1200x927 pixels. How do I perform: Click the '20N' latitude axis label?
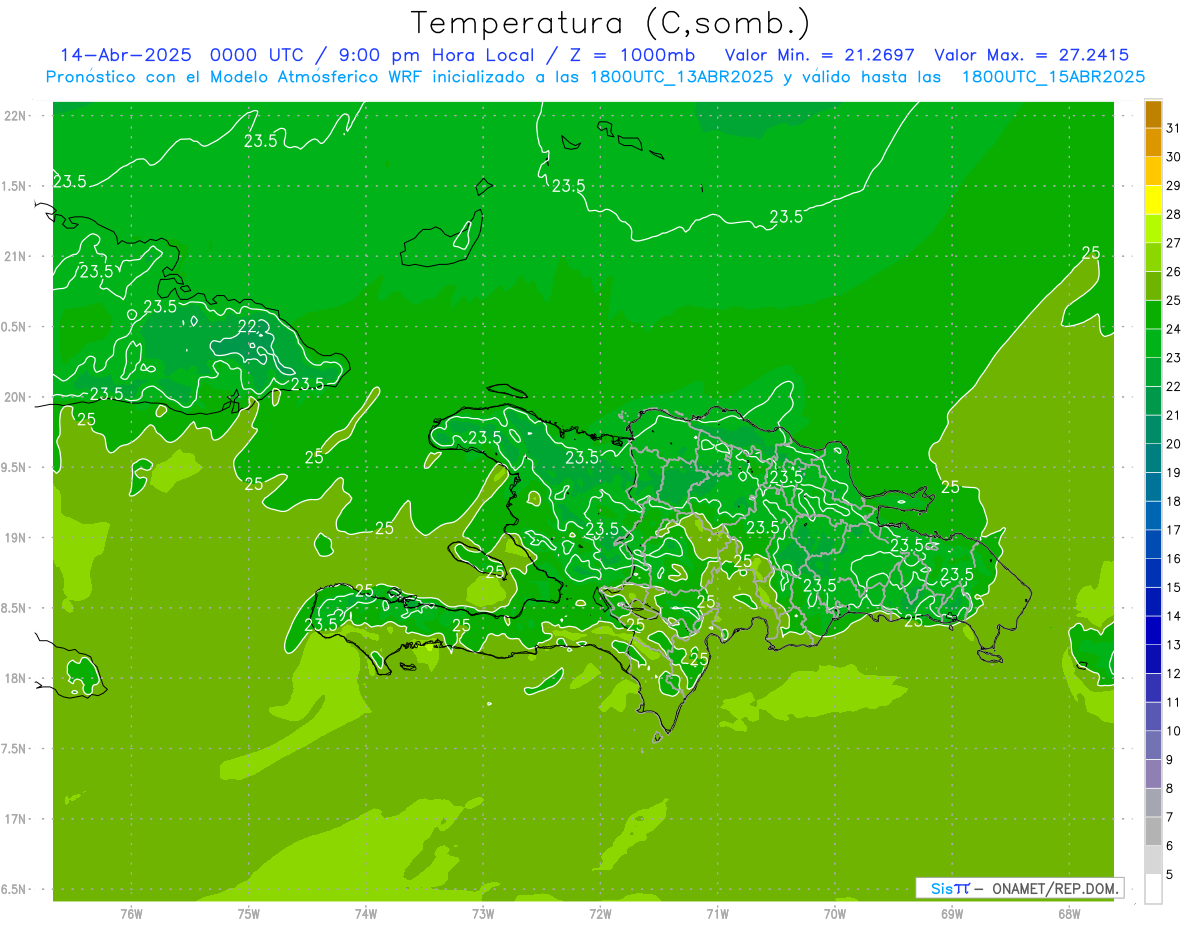(x=16, y=397)
